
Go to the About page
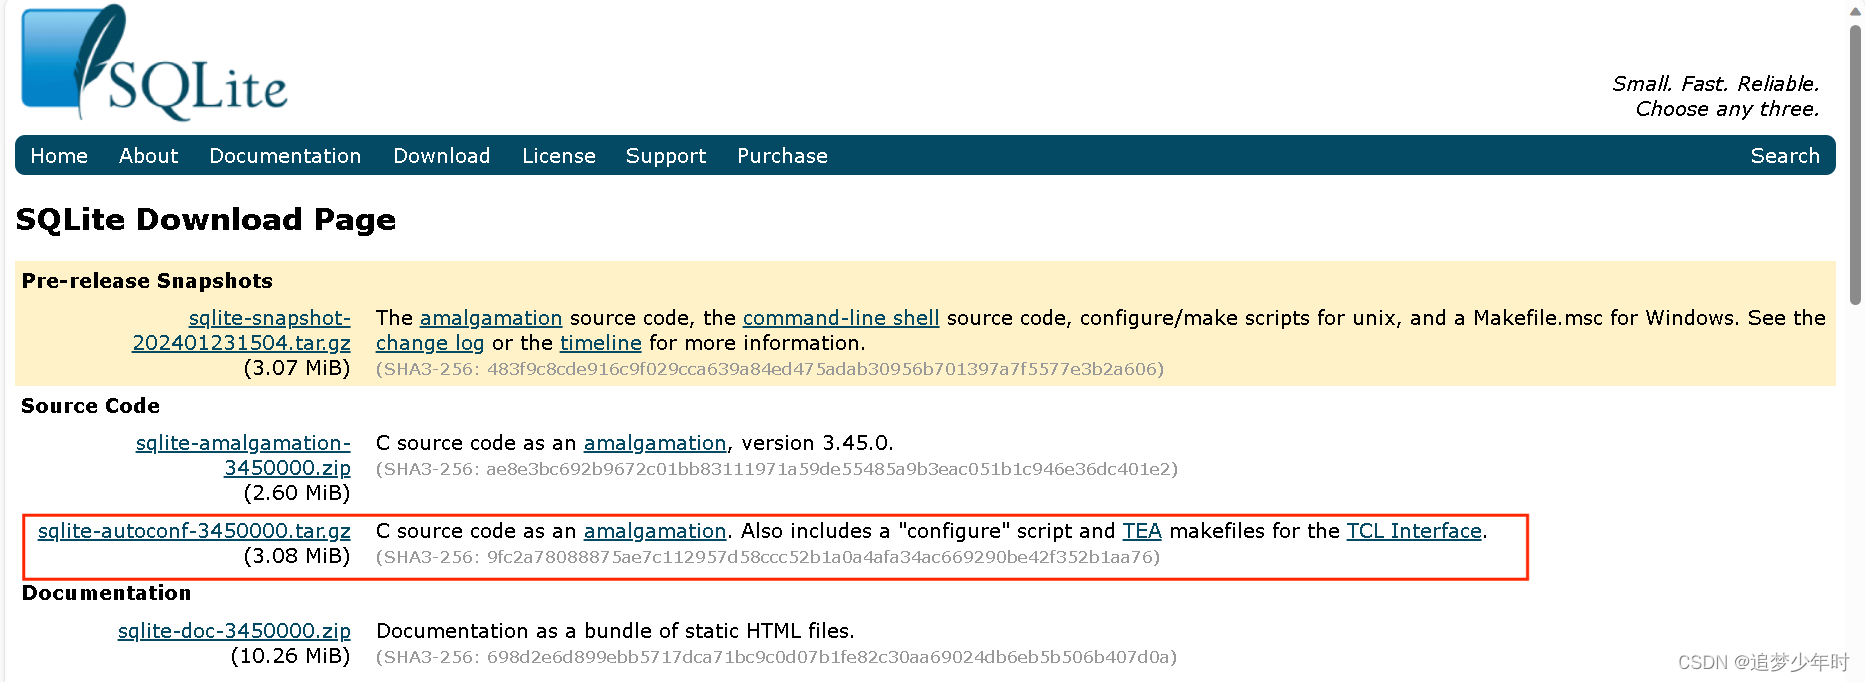[x=148, y=156]
